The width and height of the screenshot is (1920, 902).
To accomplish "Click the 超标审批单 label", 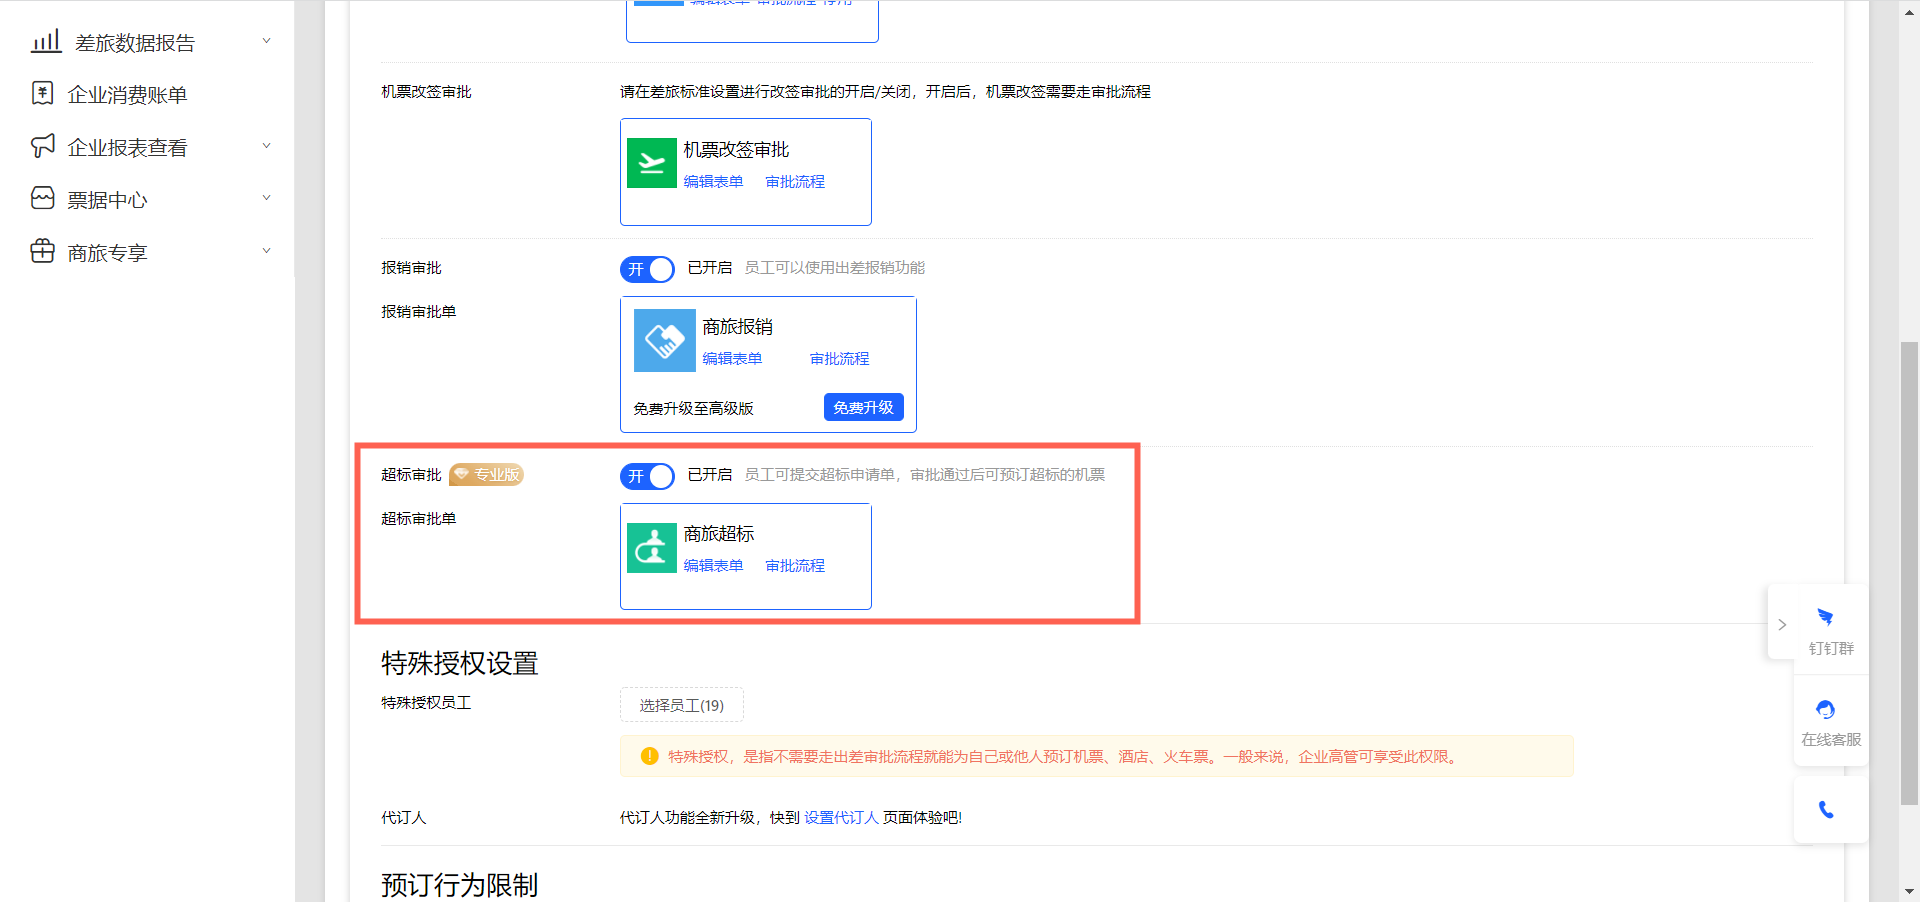I will 418,518.
